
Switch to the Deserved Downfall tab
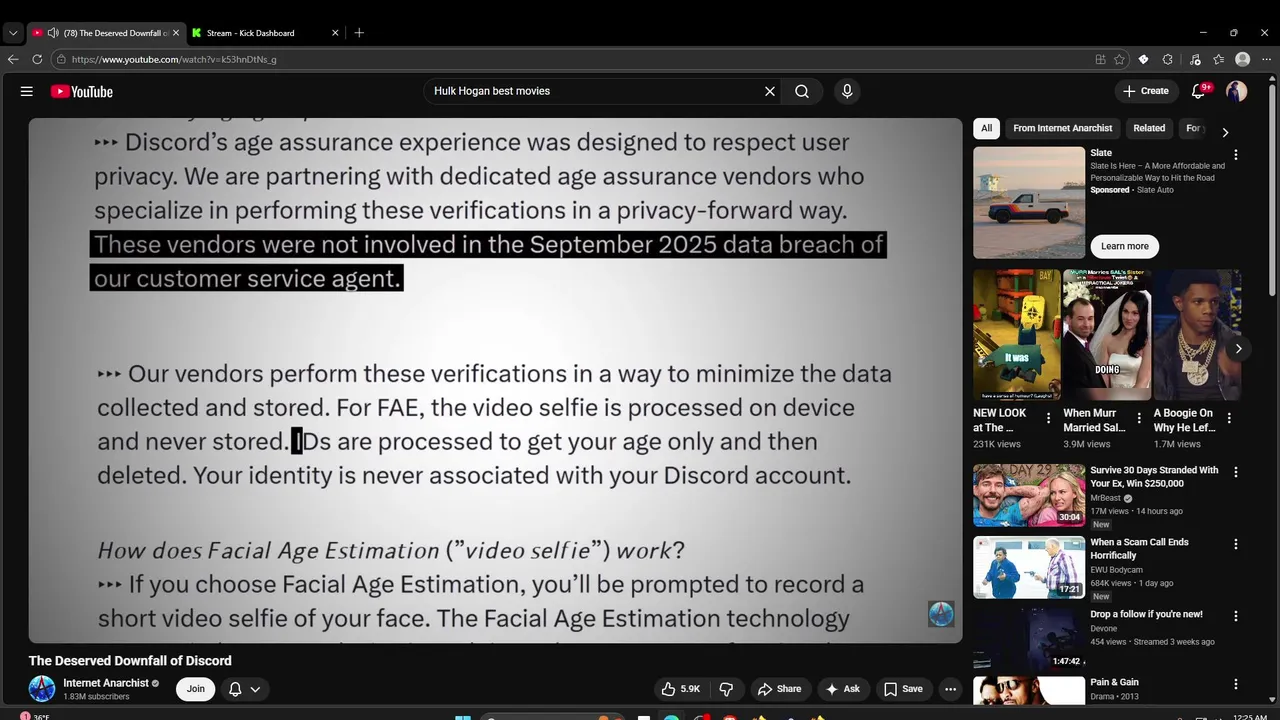[x=107, y=33]
